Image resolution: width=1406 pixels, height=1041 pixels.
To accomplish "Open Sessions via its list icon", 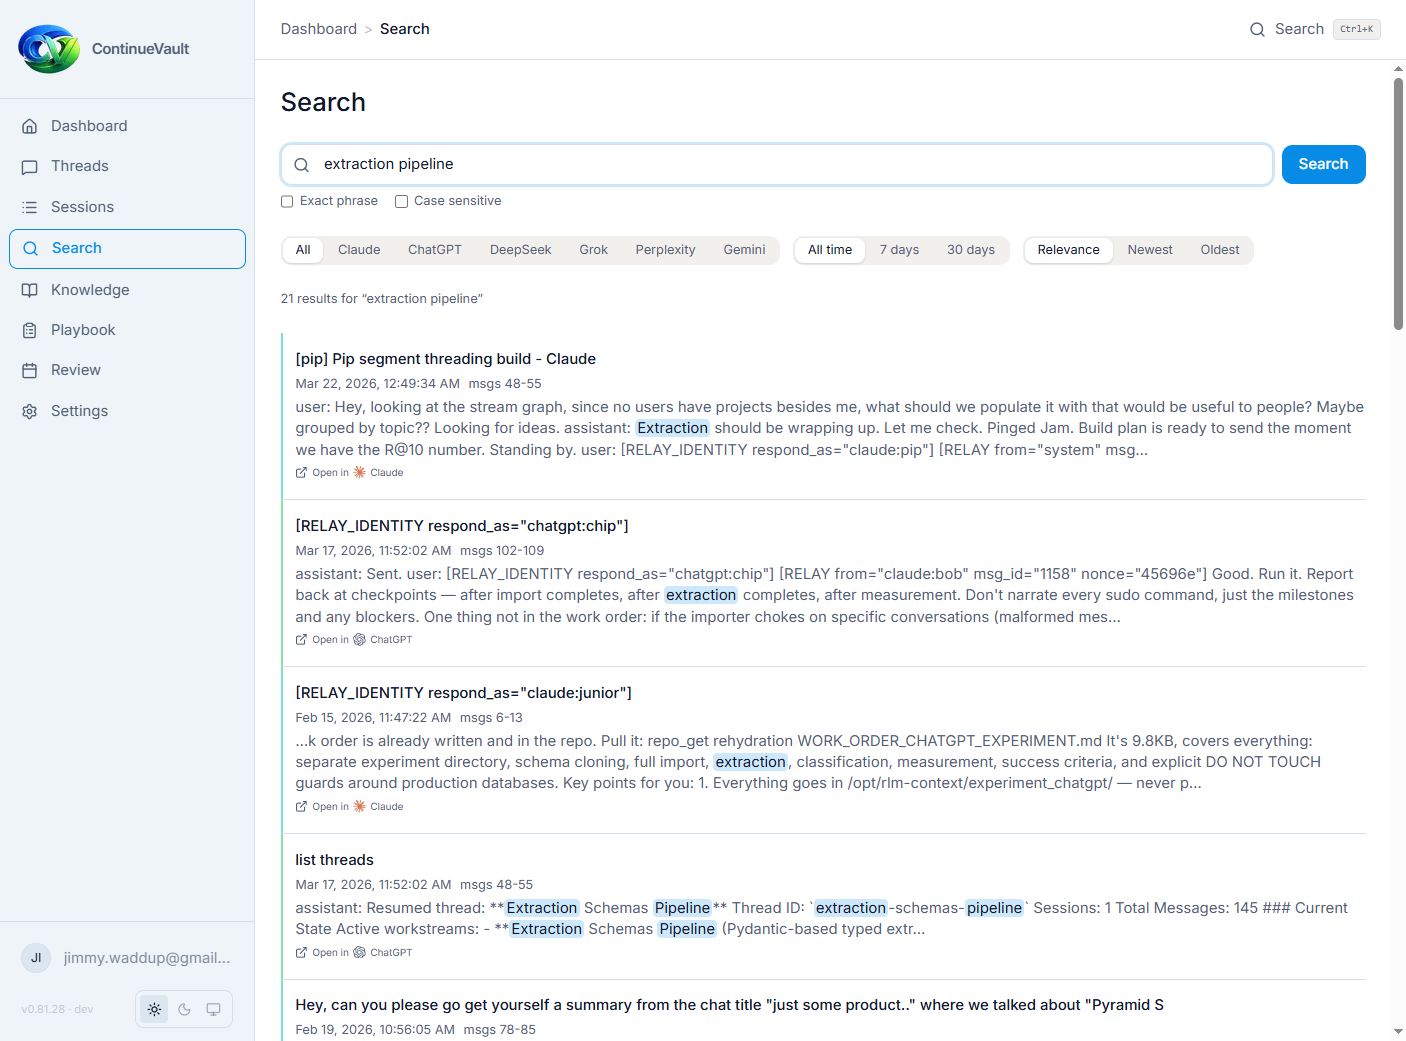I will tap(31, 207).
